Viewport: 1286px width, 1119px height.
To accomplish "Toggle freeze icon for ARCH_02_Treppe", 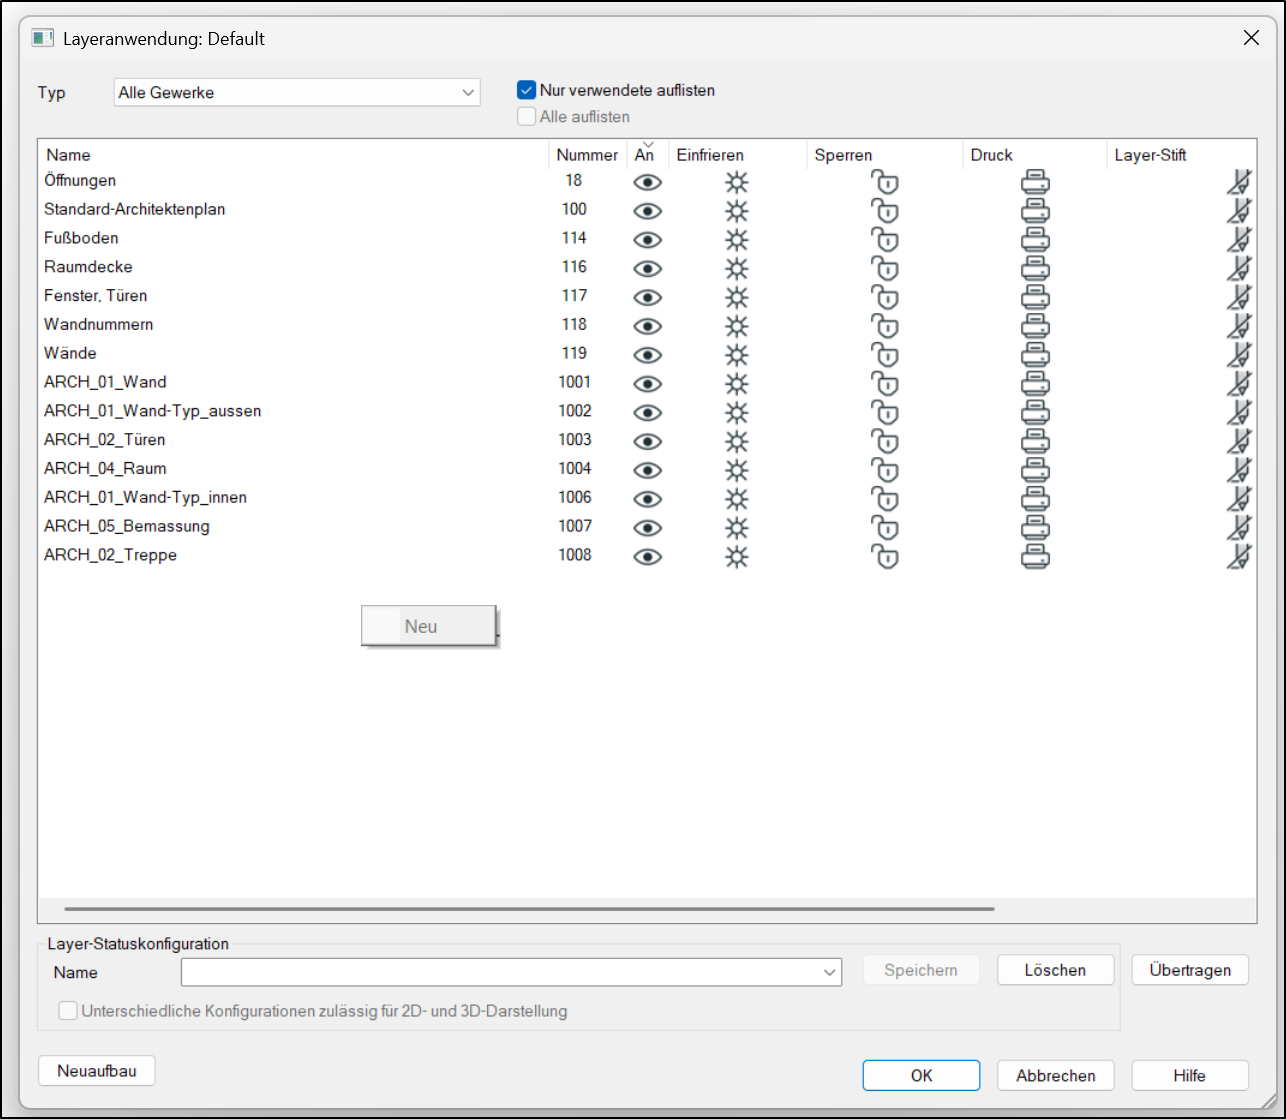I will click(737, 558).
